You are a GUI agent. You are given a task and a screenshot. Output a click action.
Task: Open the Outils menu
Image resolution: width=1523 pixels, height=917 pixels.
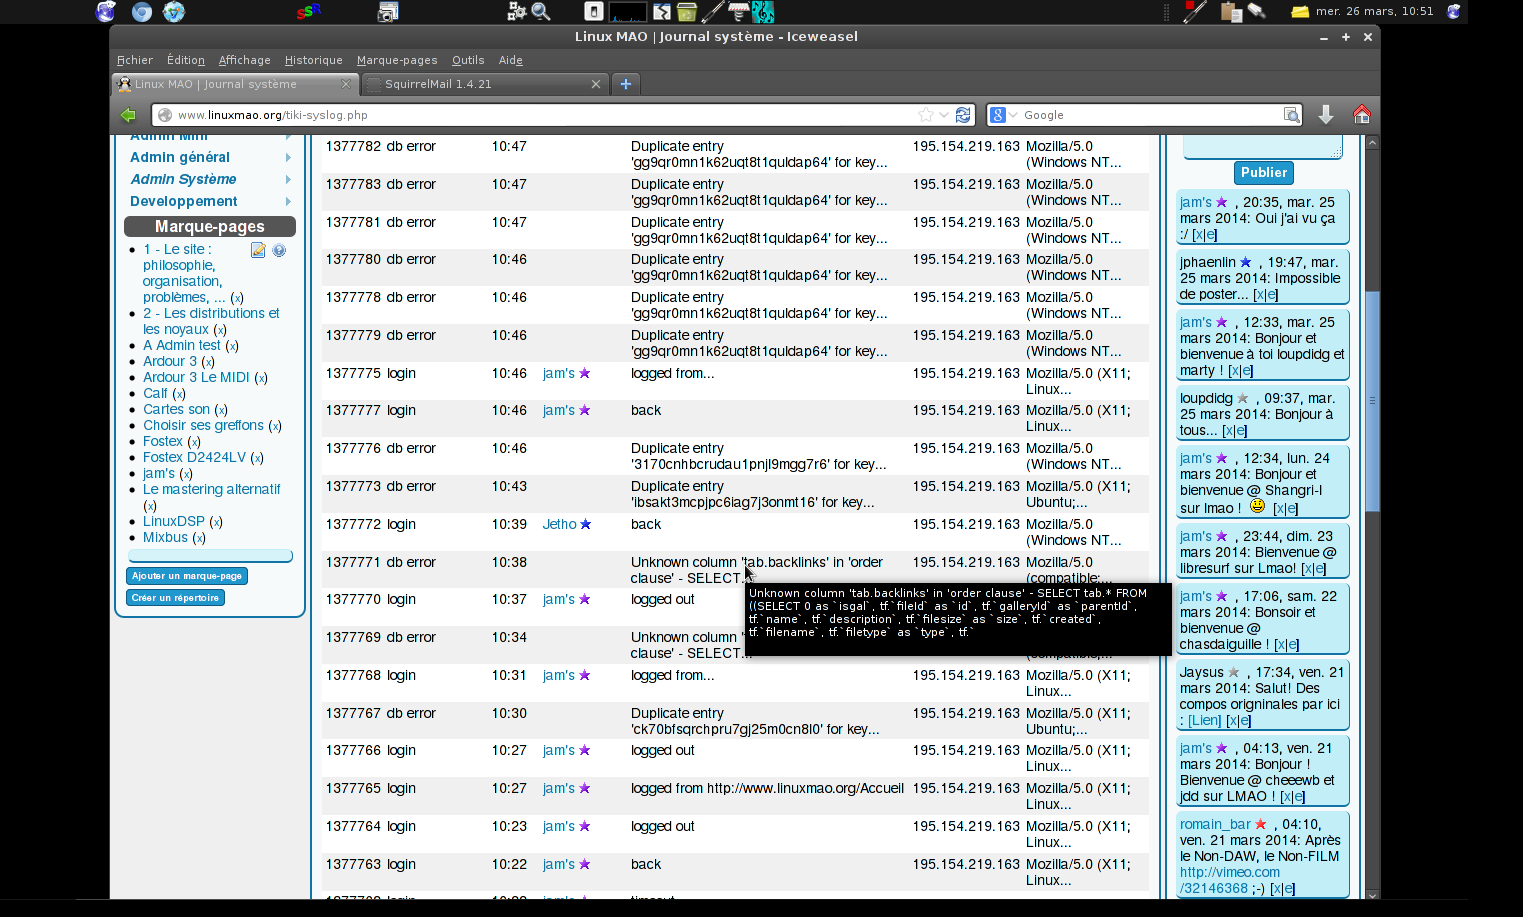tap(468, 60)
